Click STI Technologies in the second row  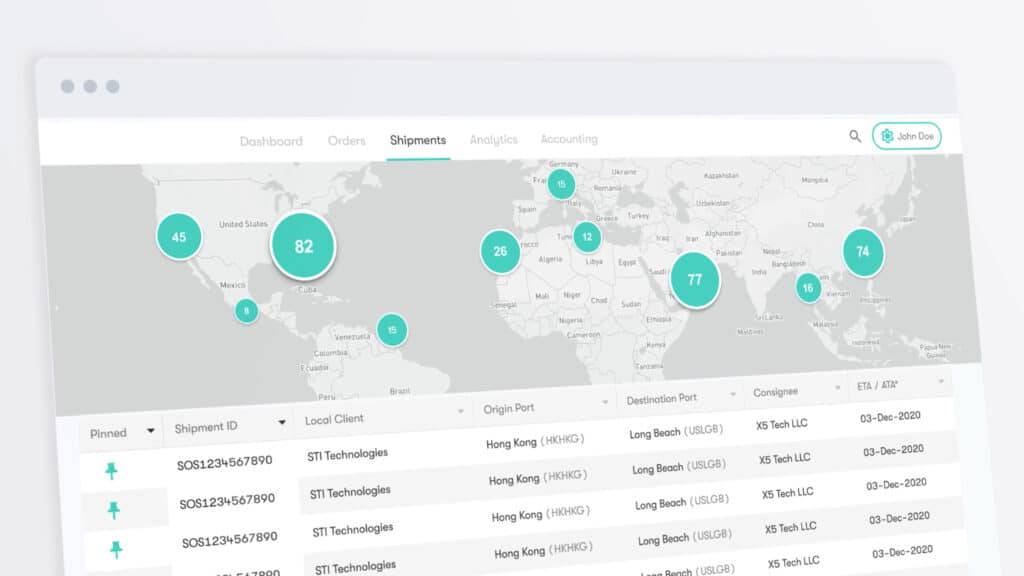tap(350, 492)
